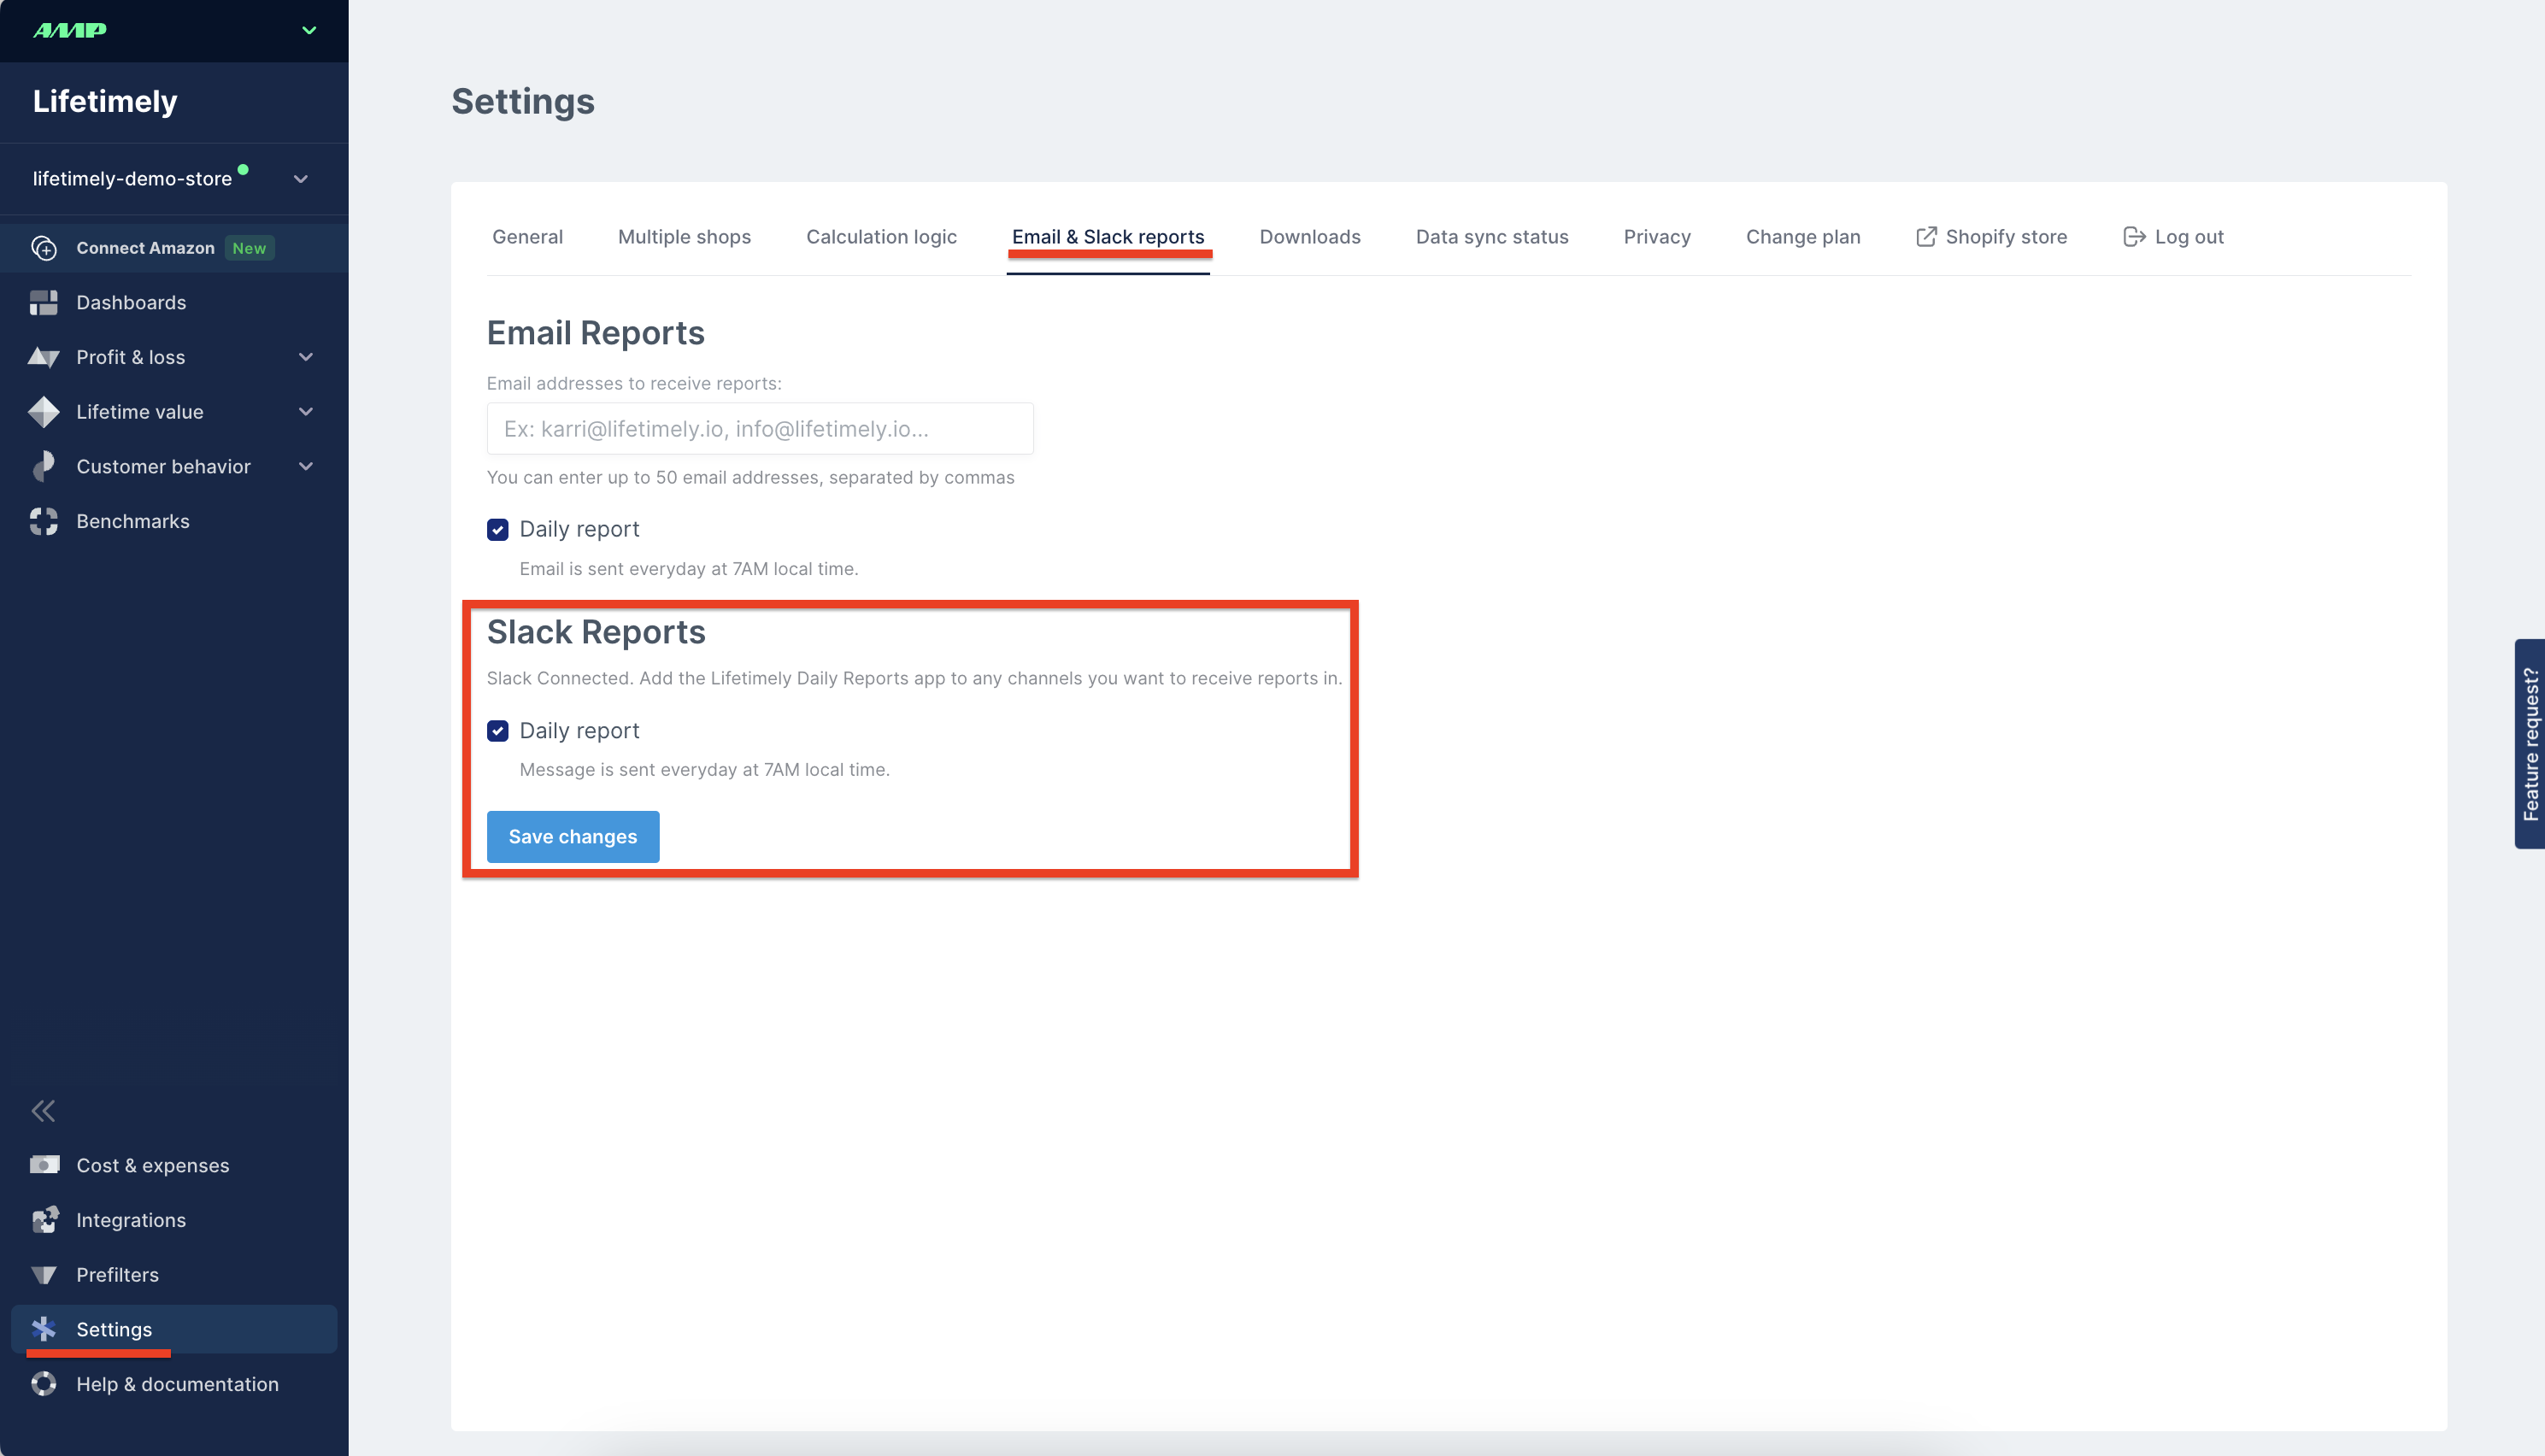Collapse the sidebar with double-chevron icon
2545x1456 pixels.
coord(43,1111)
